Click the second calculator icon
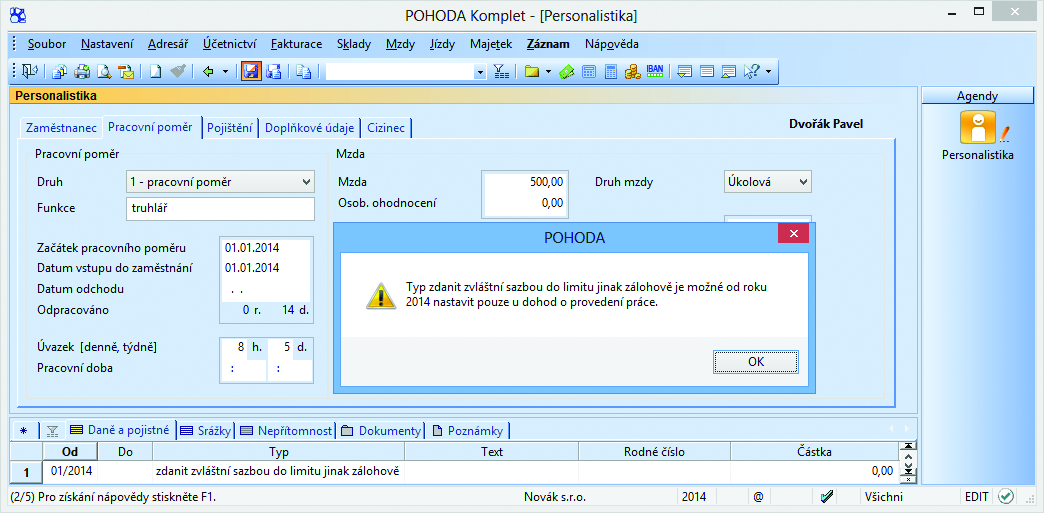The width and height of the screenshot is (1044, 513). 611,71
